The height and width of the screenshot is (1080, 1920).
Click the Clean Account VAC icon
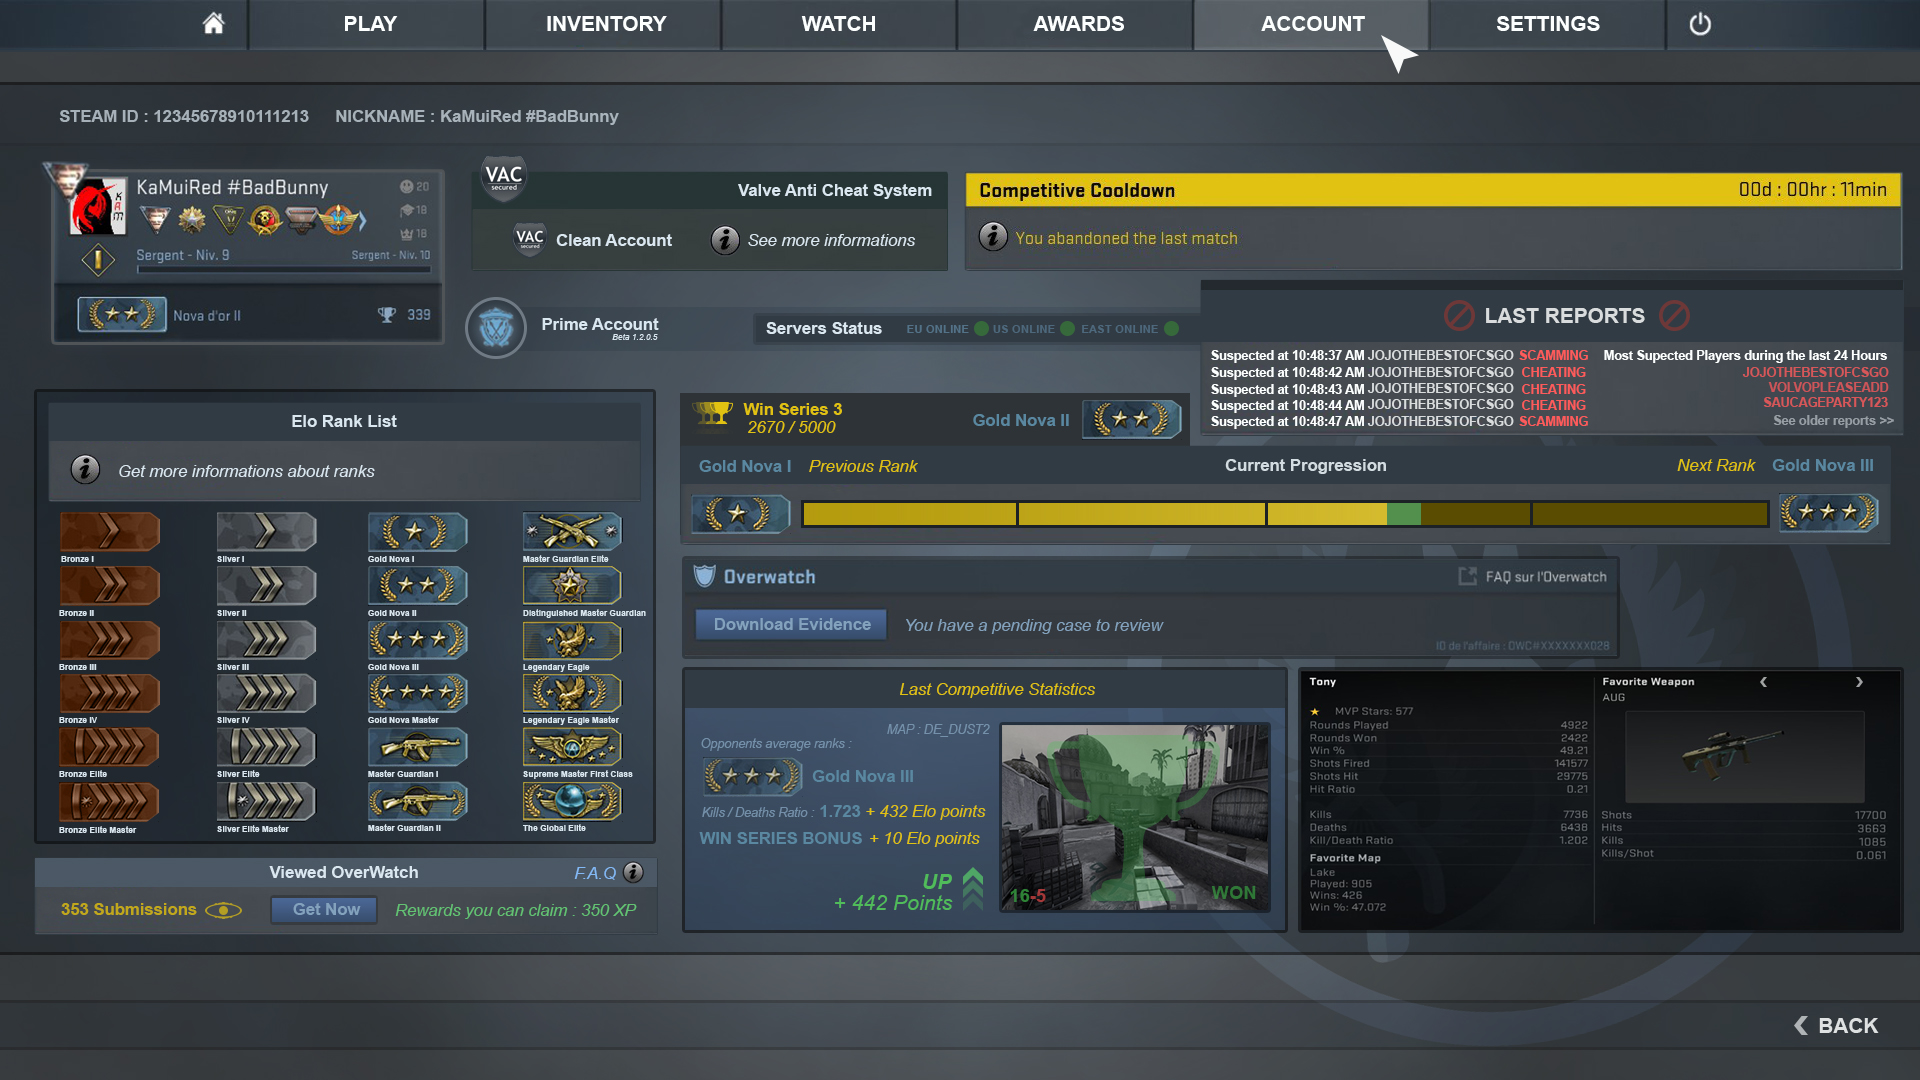click(x=530, y=239)
